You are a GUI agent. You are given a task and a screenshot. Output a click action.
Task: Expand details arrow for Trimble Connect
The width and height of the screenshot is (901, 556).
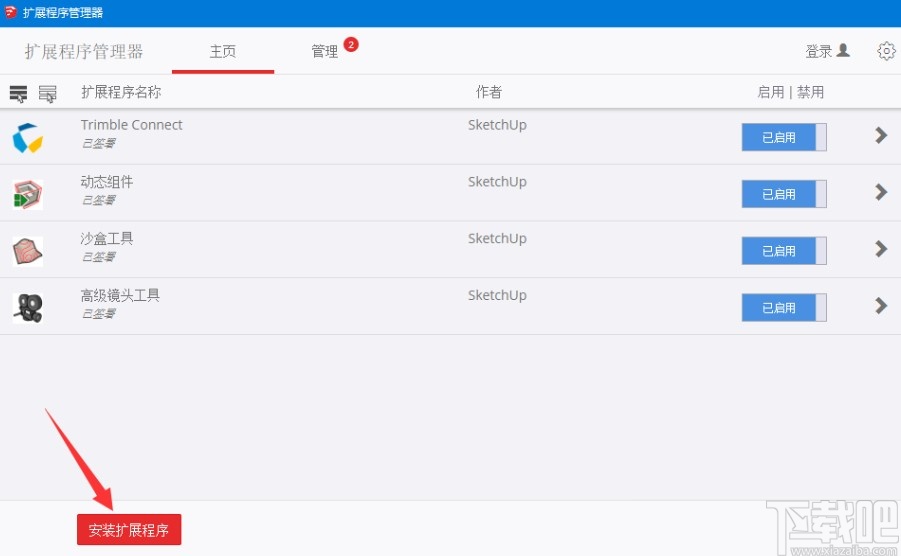[881, 136]
